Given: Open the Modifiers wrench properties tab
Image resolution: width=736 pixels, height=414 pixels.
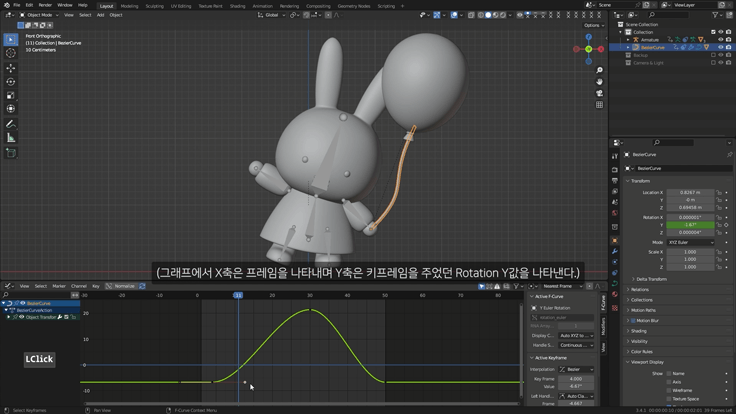Looking at the screenshot, I should click(x=615, y=252).
